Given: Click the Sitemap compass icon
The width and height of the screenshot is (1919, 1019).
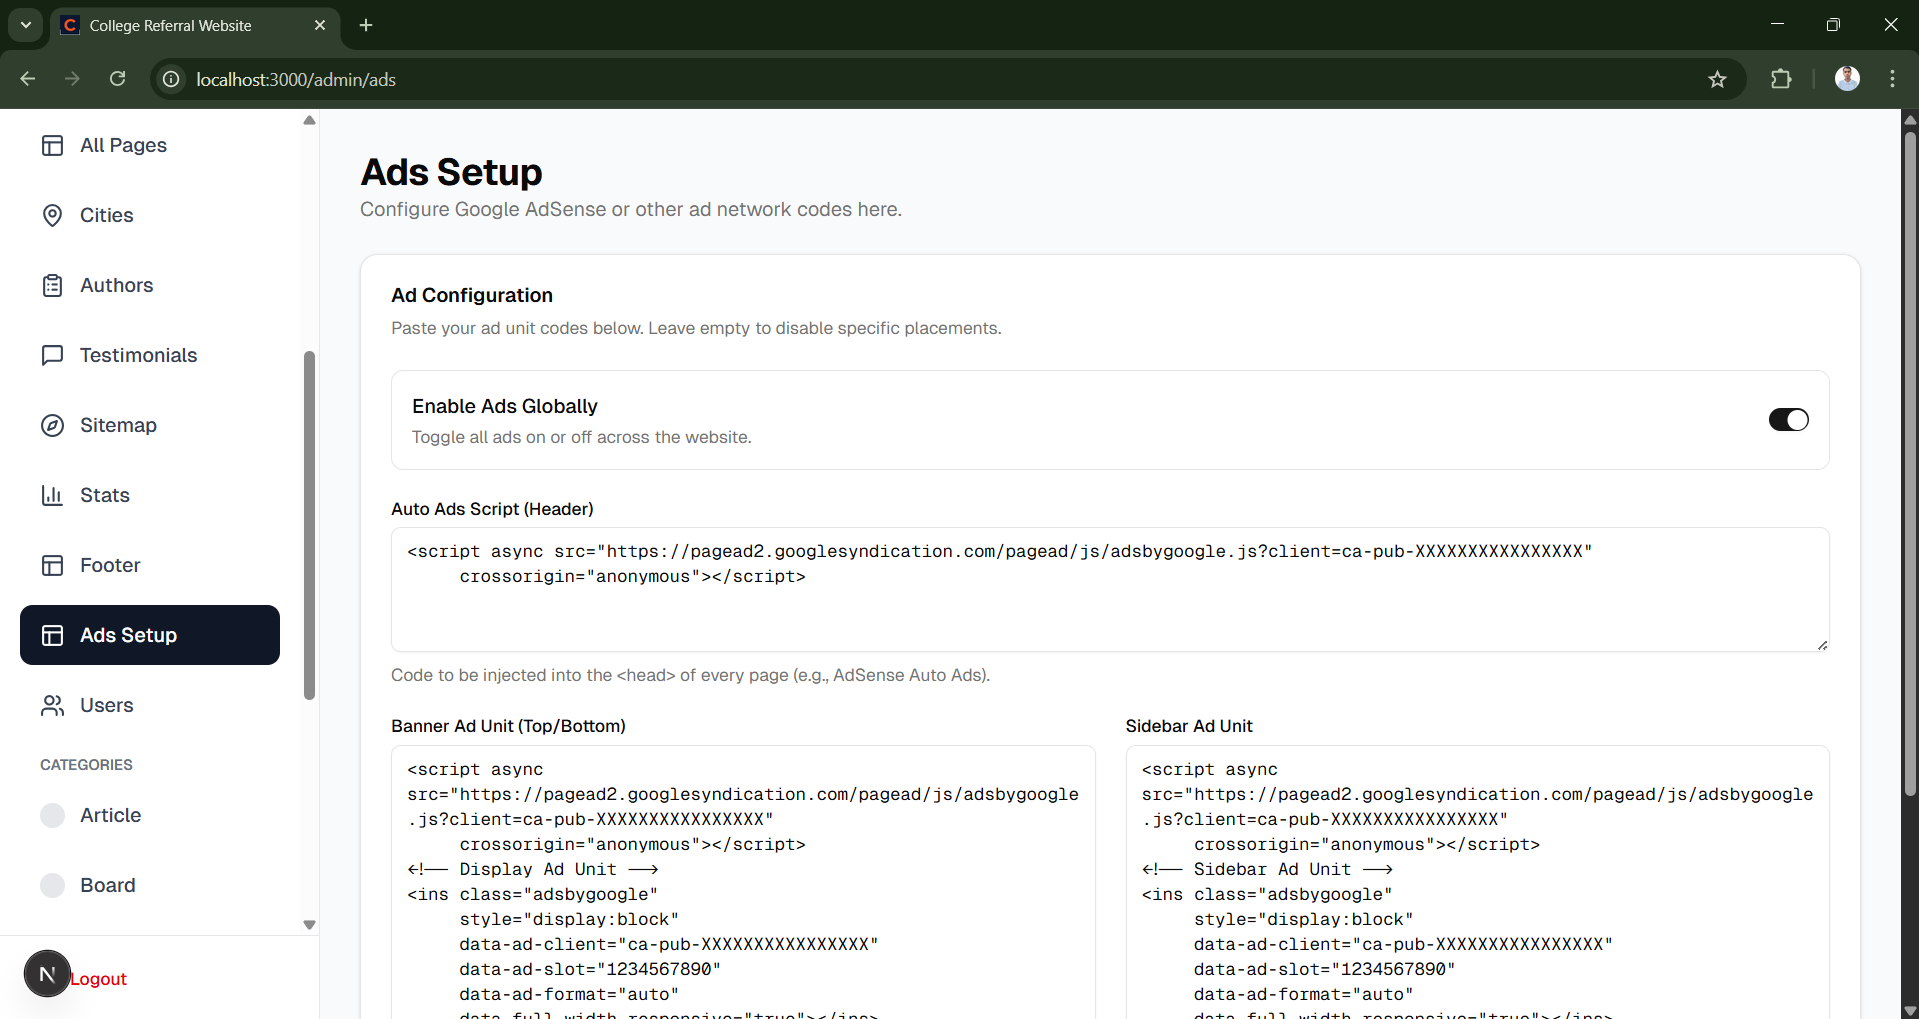Looking at the screenshot, I should (x=52, y=426).
